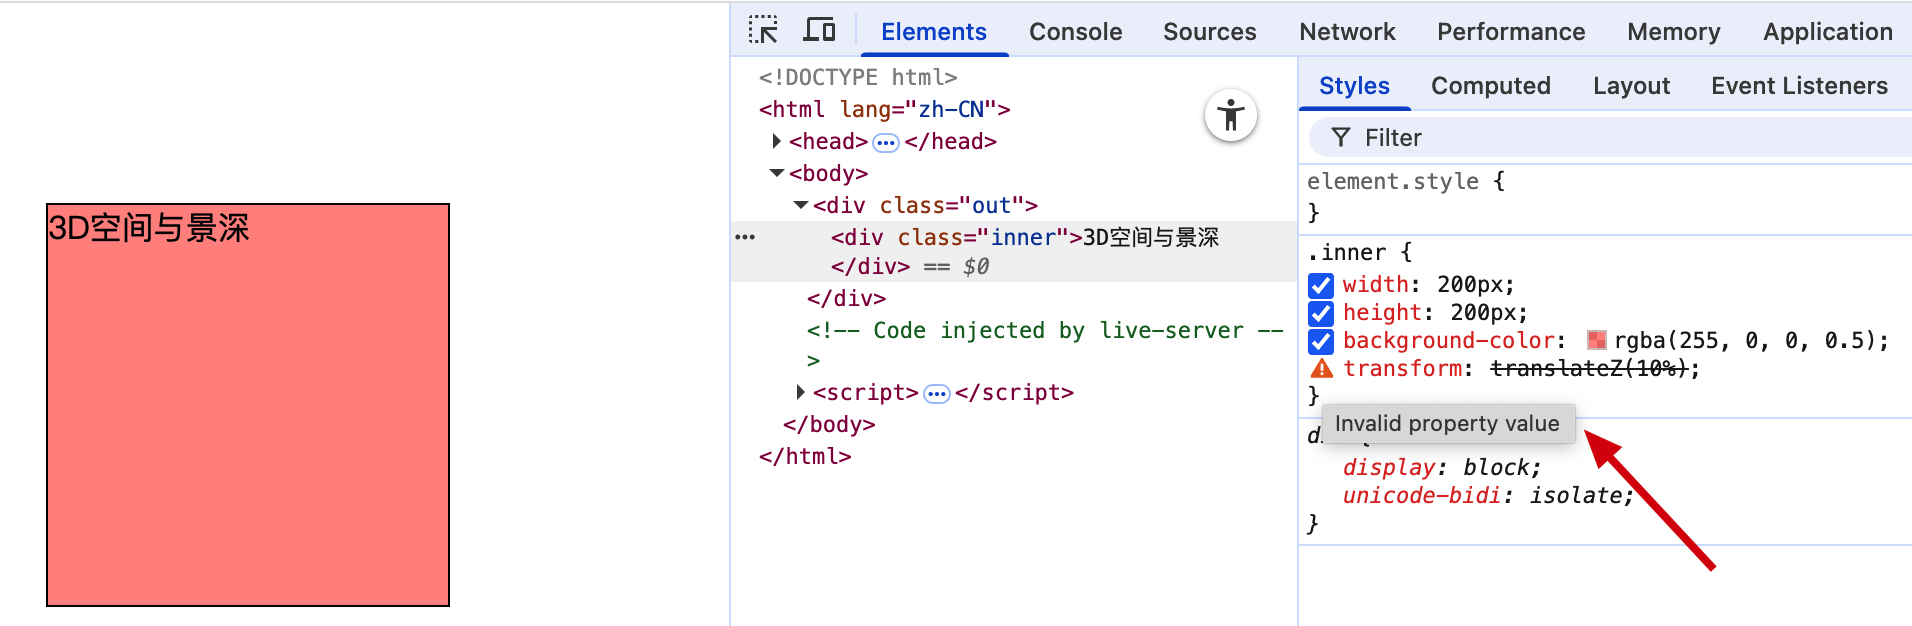Open the three-dot menu beside inner div
1912x626 pixels.
pos(745,237)
